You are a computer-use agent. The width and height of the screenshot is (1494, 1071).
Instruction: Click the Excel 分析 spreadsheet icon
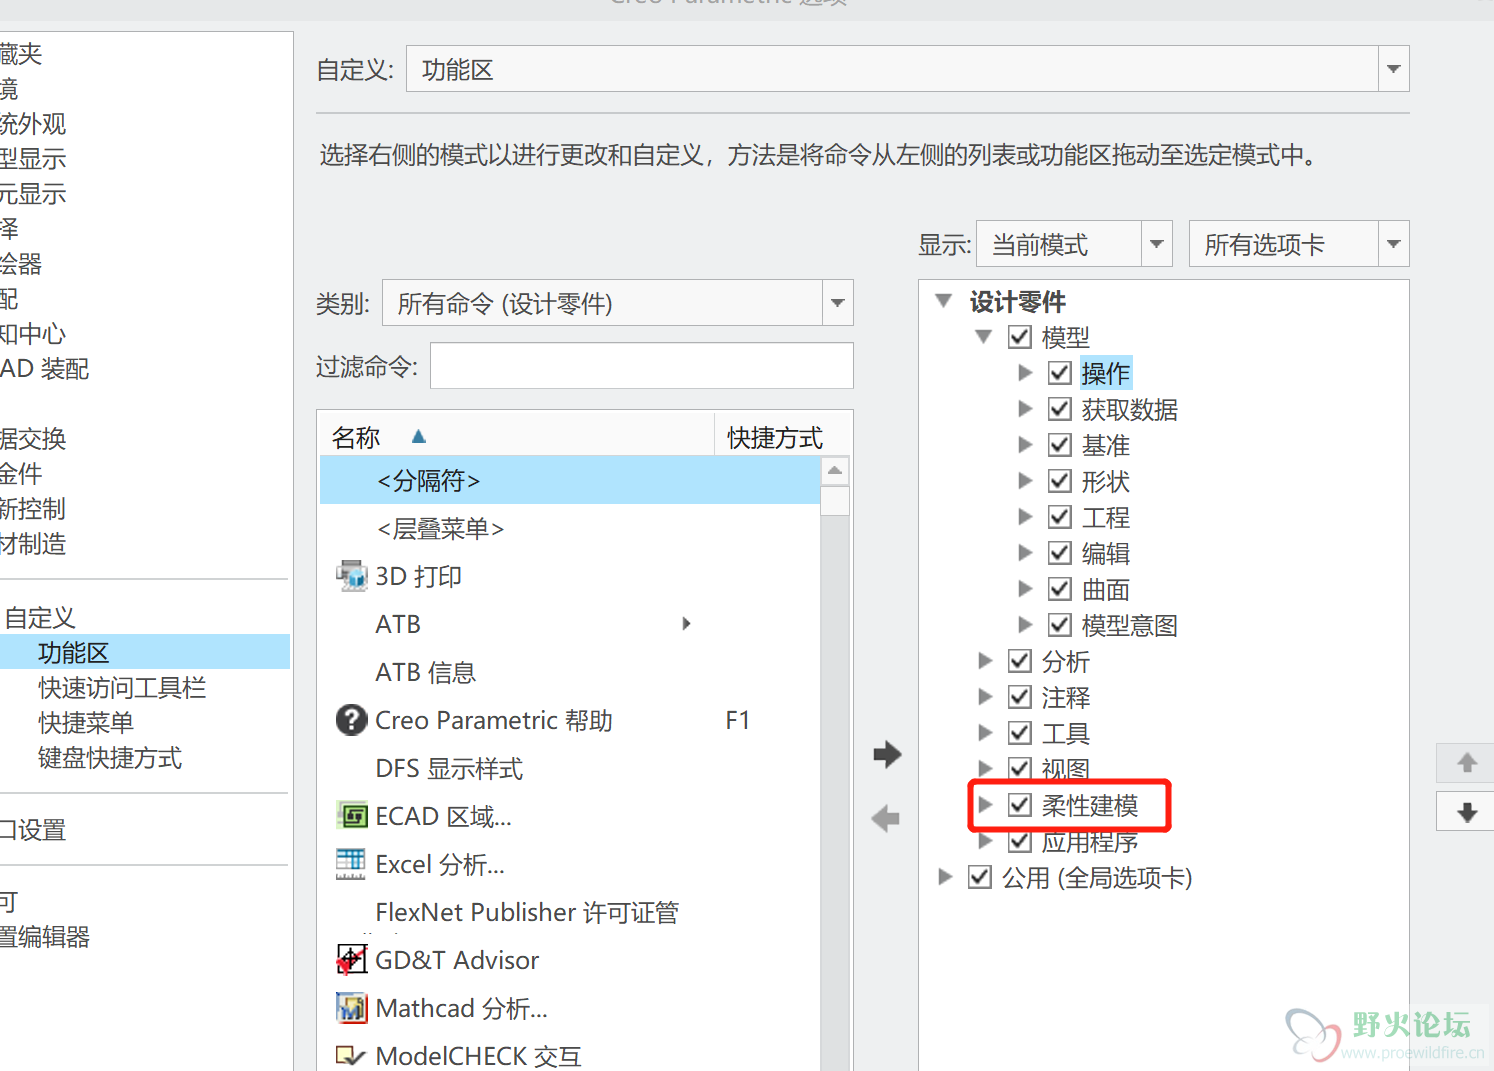pos(351,864)
